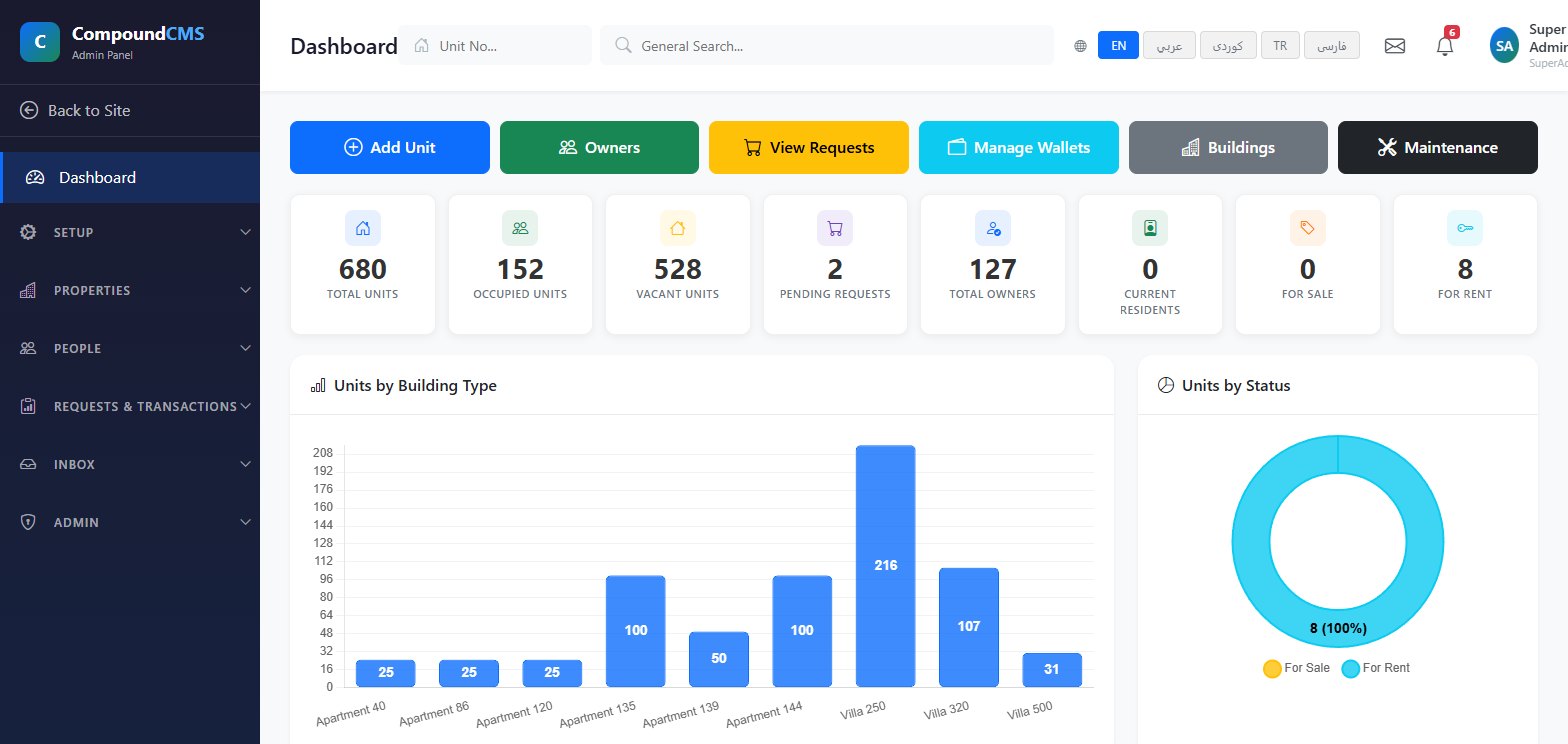Open the Owners button
1568x744 pixels.
tap(599, 148)
